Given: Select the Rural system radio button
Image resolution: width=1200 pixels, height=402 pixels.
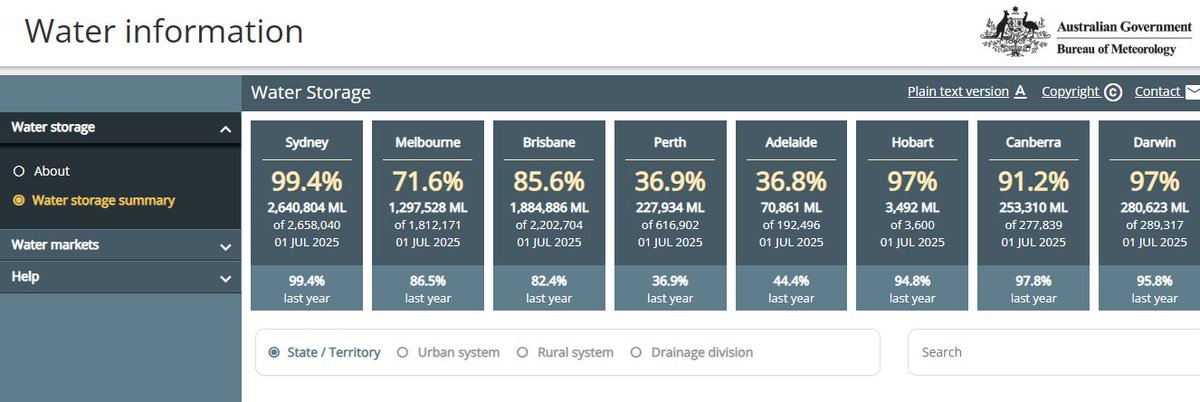Looking at the screenshot, I should pos(522,352).
